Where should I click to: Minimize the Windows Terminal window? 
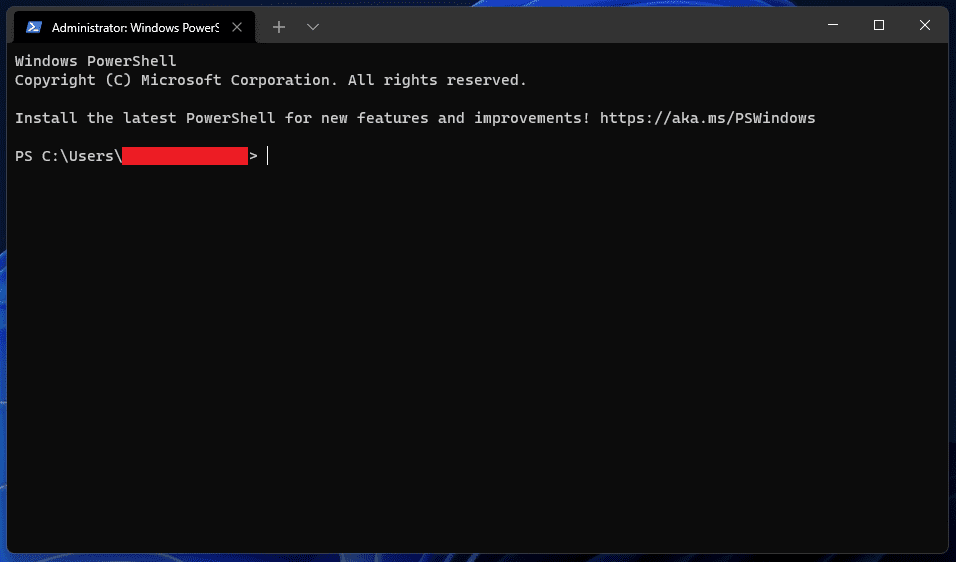(x=834, y=26)
